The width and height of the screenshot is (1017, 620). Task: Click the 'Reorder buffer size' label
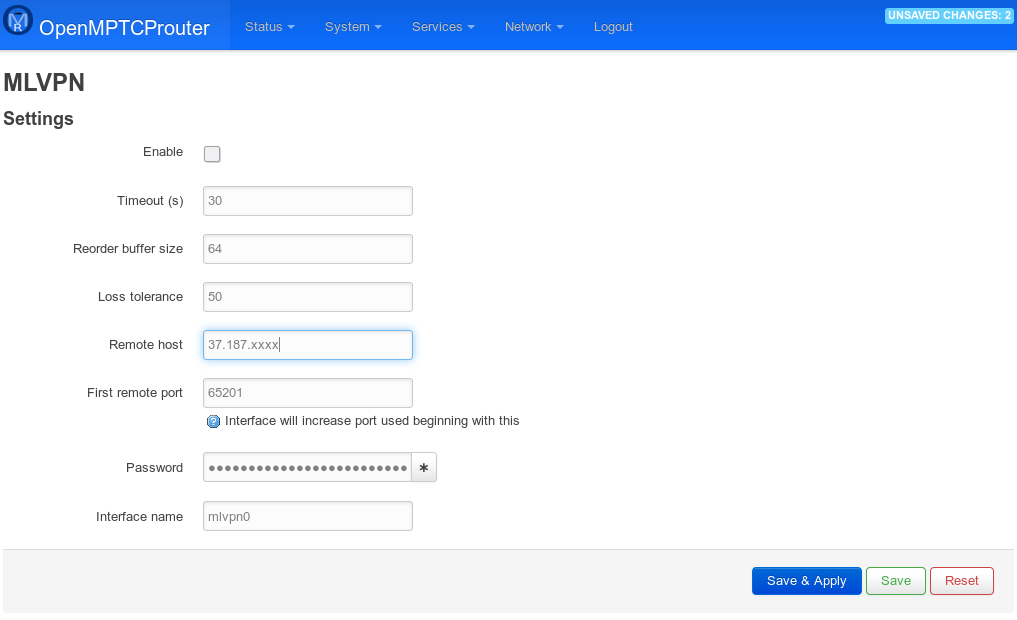128,249
